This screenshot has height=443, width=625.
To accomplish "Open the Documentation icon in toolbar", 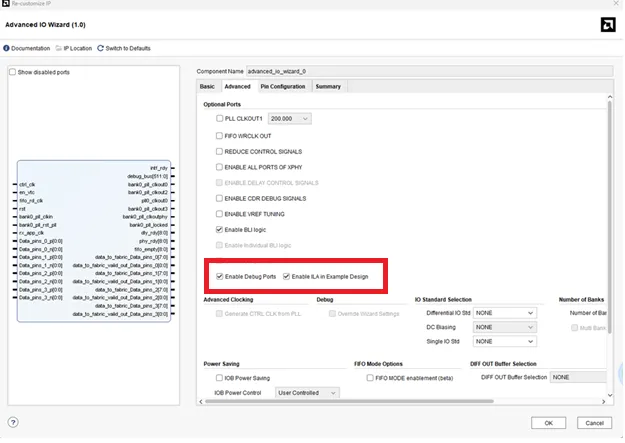I will point(7,48).
